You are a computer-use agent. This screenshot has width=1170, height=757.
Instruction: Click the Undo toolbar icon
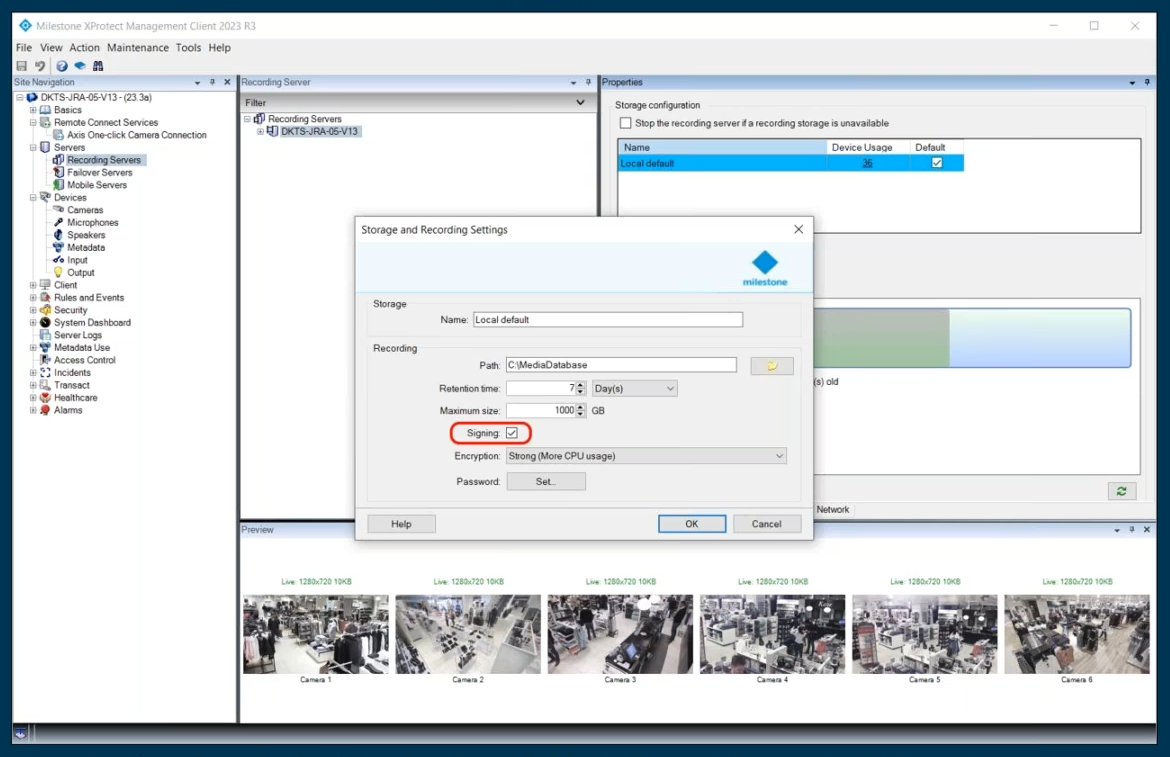(x=40, y=66)
